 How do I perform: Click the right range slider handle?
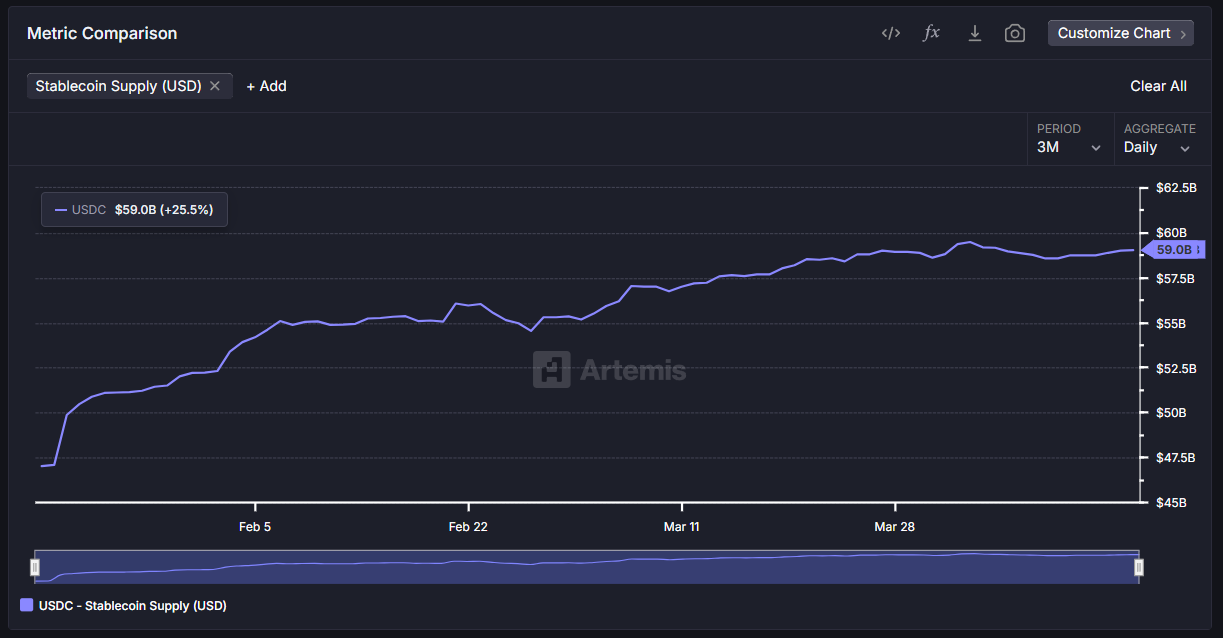[x=1138, y=568]
